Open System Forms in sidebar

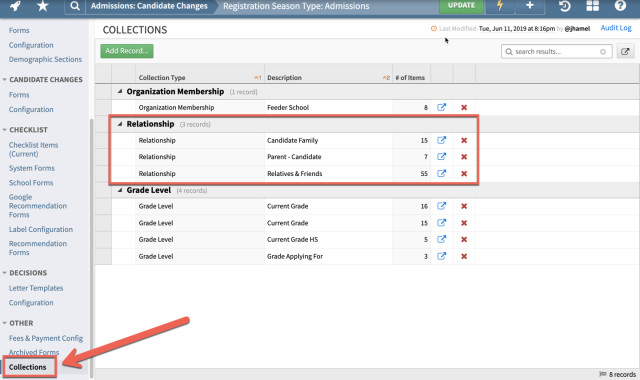31,168
